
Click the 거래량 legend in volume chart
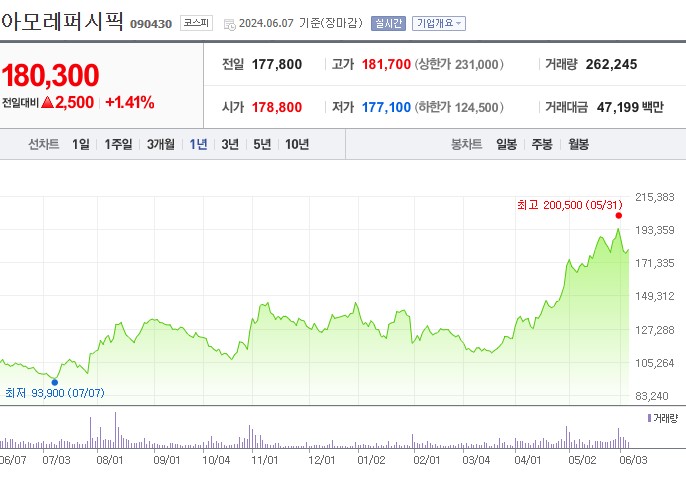point(662,419)
